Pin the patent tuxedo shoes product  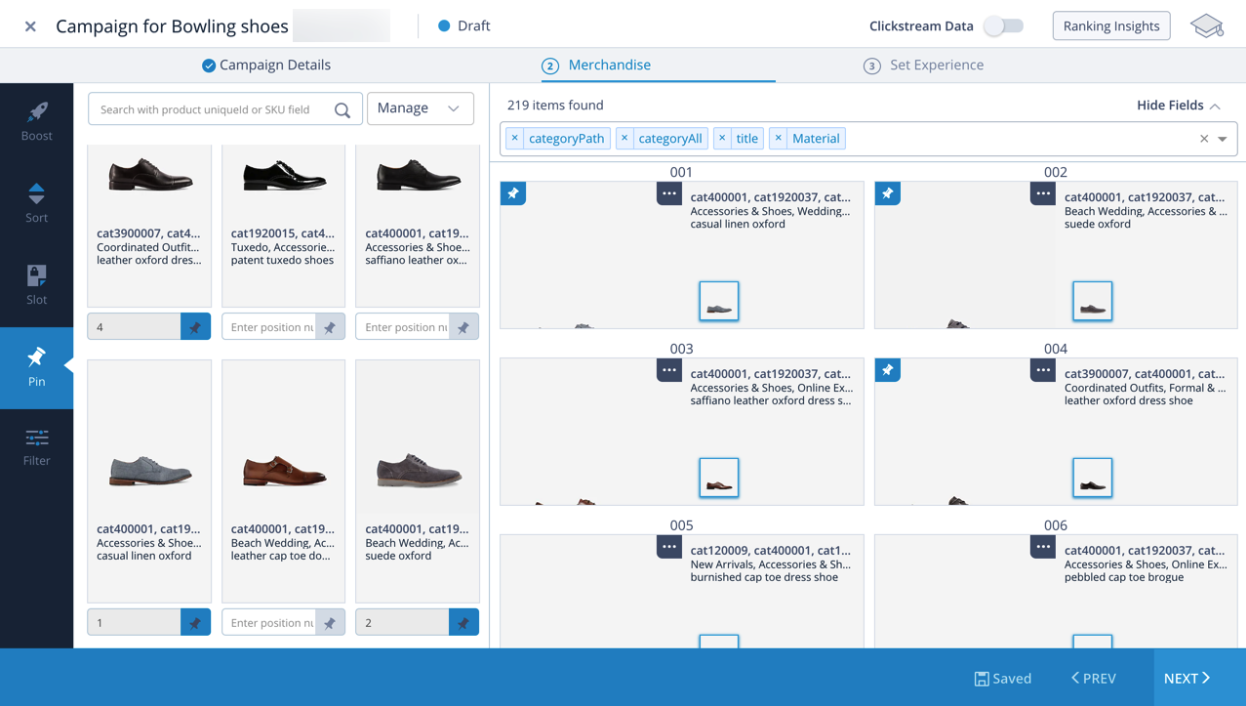coord(329,327)
